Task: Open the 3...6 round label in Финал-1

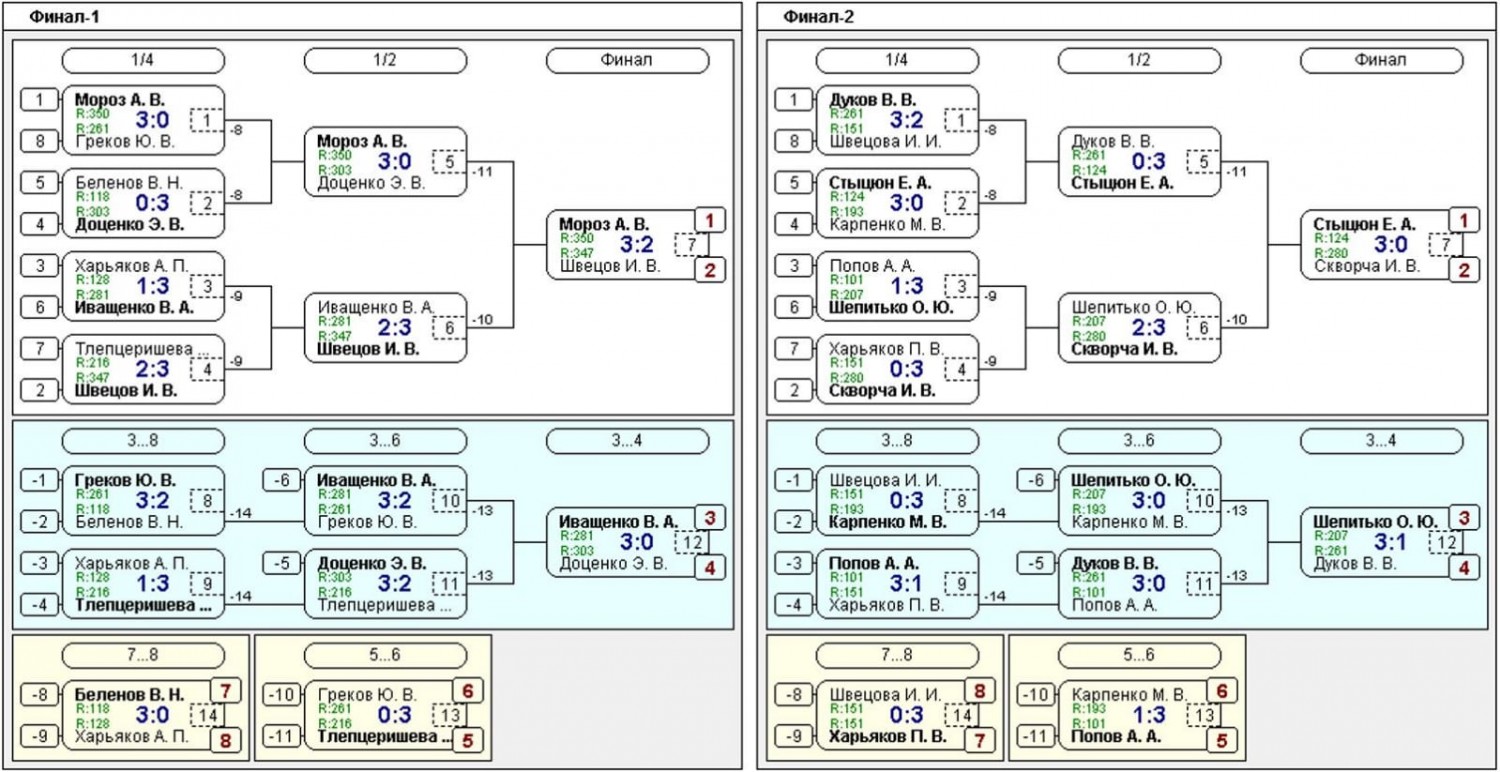Action: [385, 441]
